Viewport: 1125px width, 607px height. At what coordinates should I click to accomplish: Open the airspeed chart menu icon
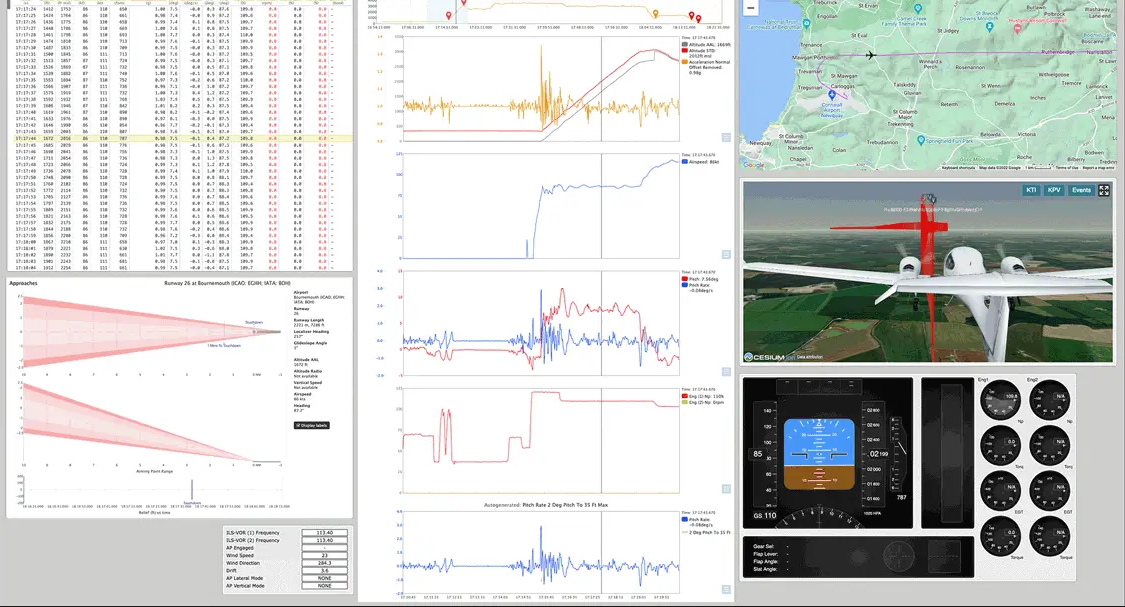click(x=726, y=254)
